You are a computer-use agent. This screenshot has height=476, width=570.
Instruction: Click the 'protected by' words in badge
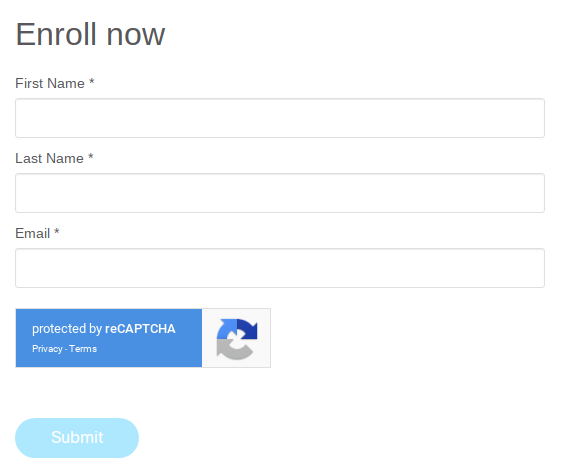(x=67, y=329)
